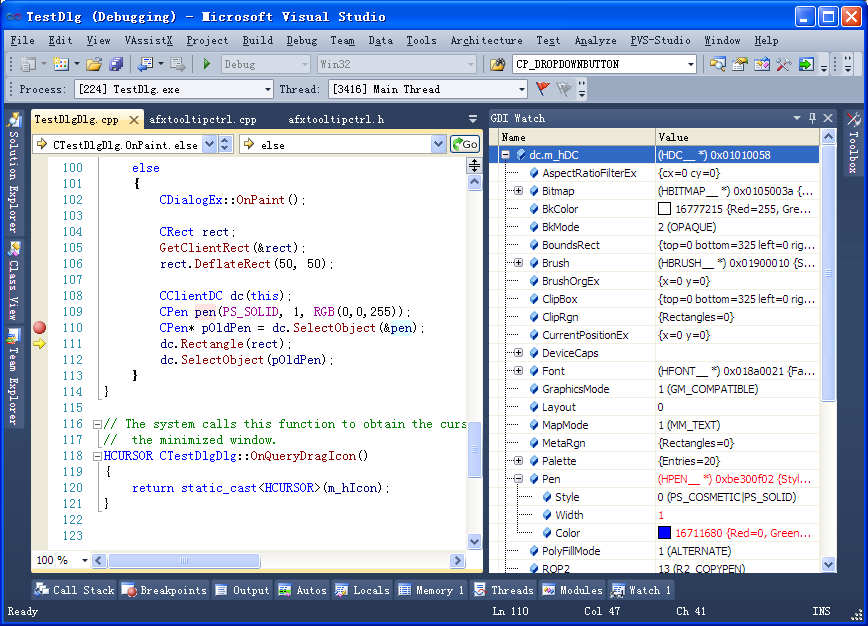Select the BkMode row in GDI Watch
Screen dimensions: 868x626
click(x=659, y=227)
